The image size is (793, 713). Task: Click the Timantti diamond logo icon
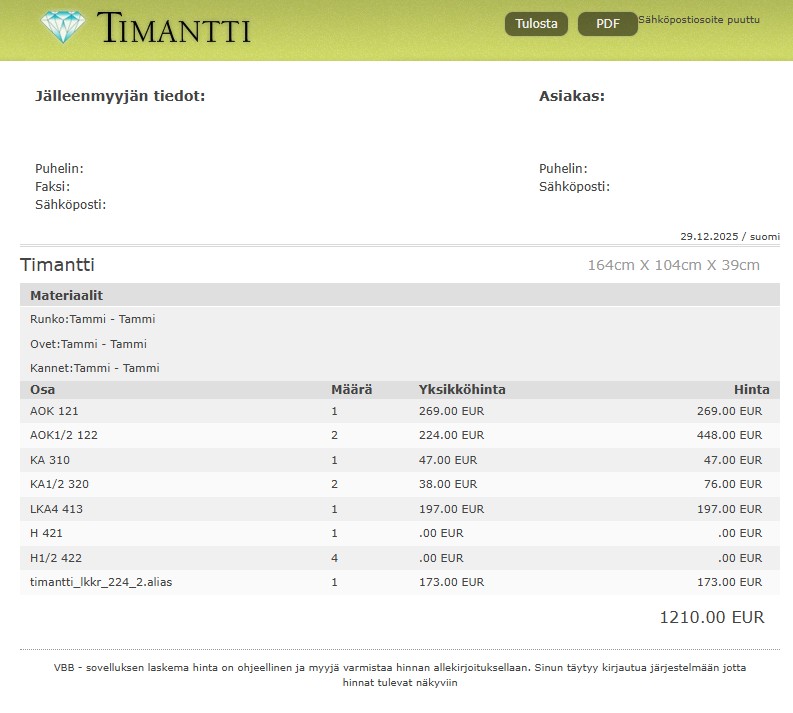tap(63, 27)
